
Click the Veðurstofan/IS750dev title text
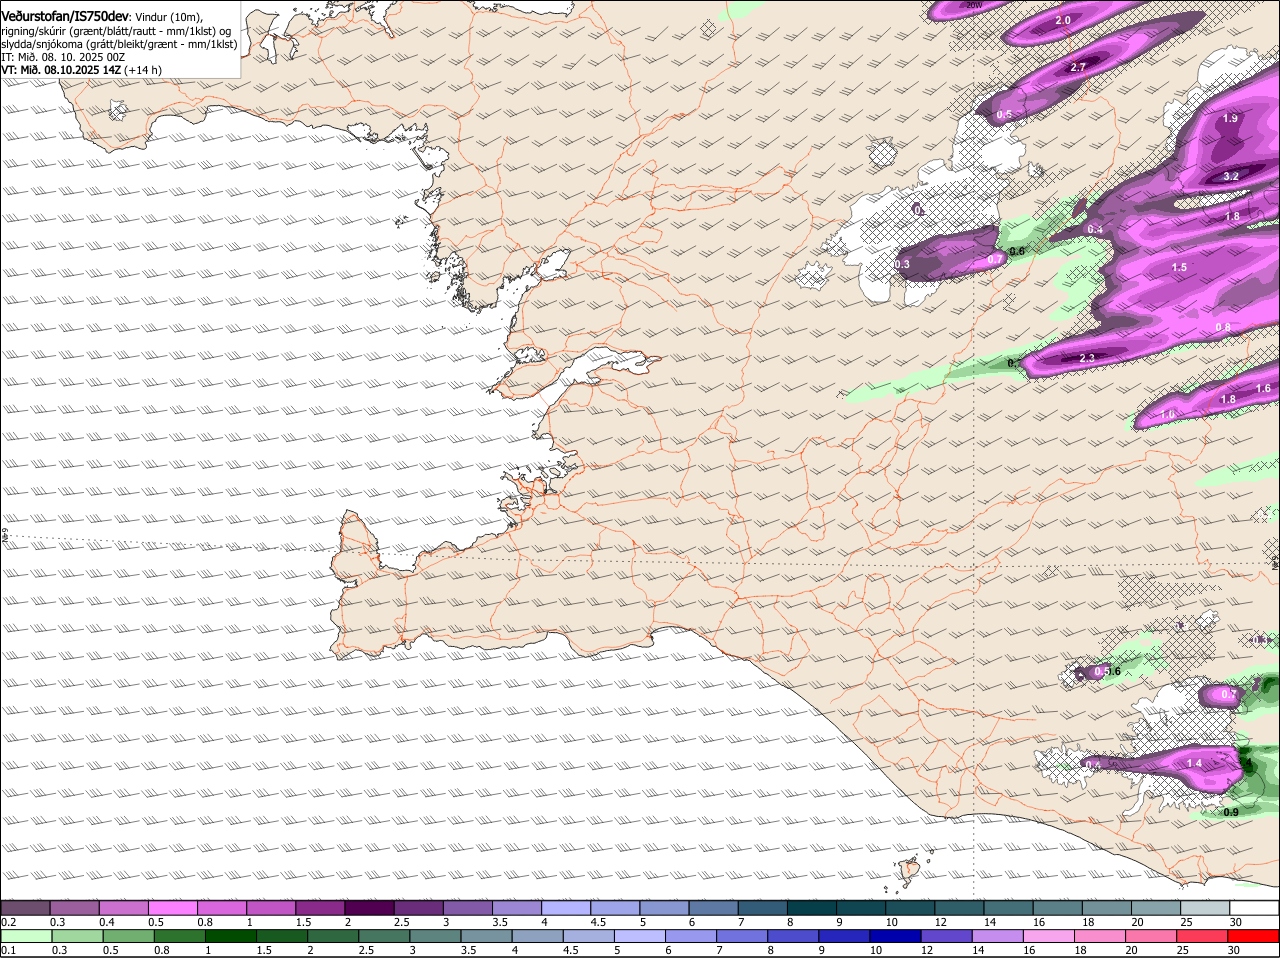[x=65, y=15]
